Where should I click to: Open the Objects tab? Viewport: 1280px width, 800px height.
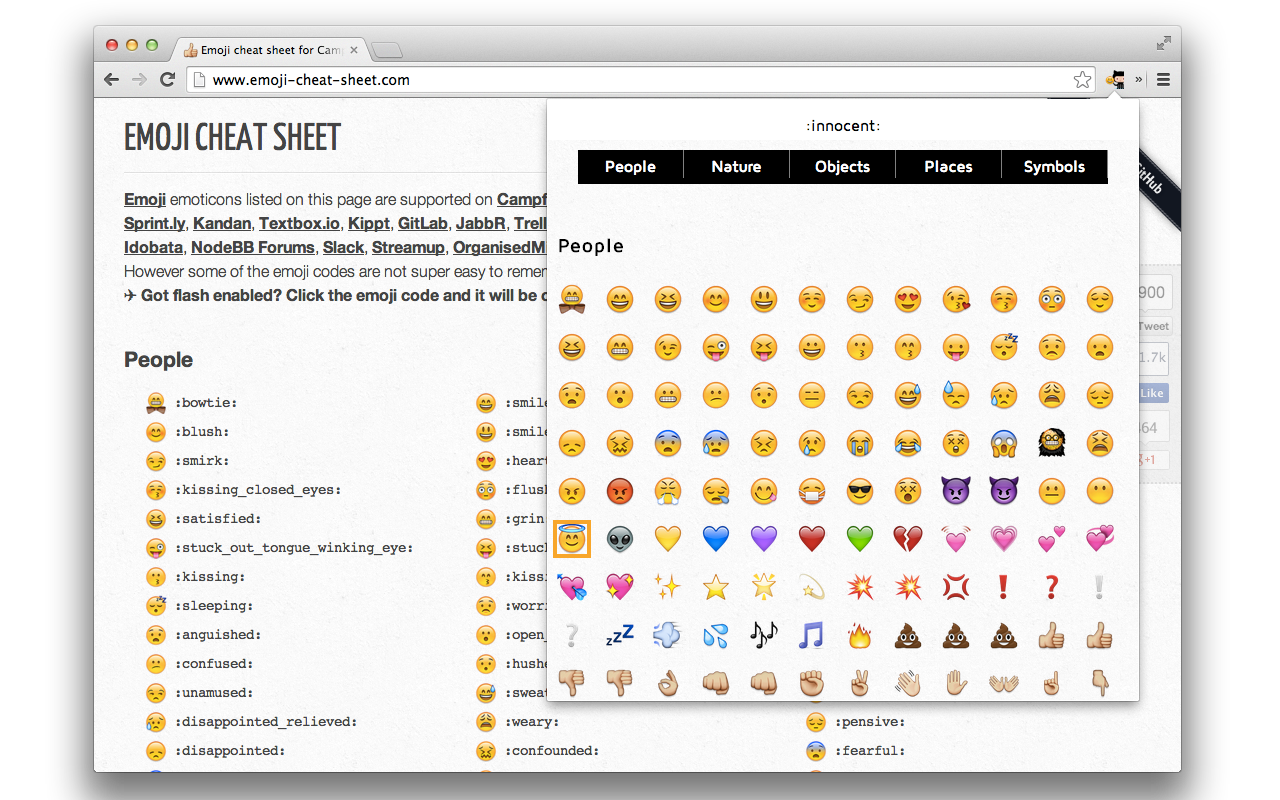842,167
